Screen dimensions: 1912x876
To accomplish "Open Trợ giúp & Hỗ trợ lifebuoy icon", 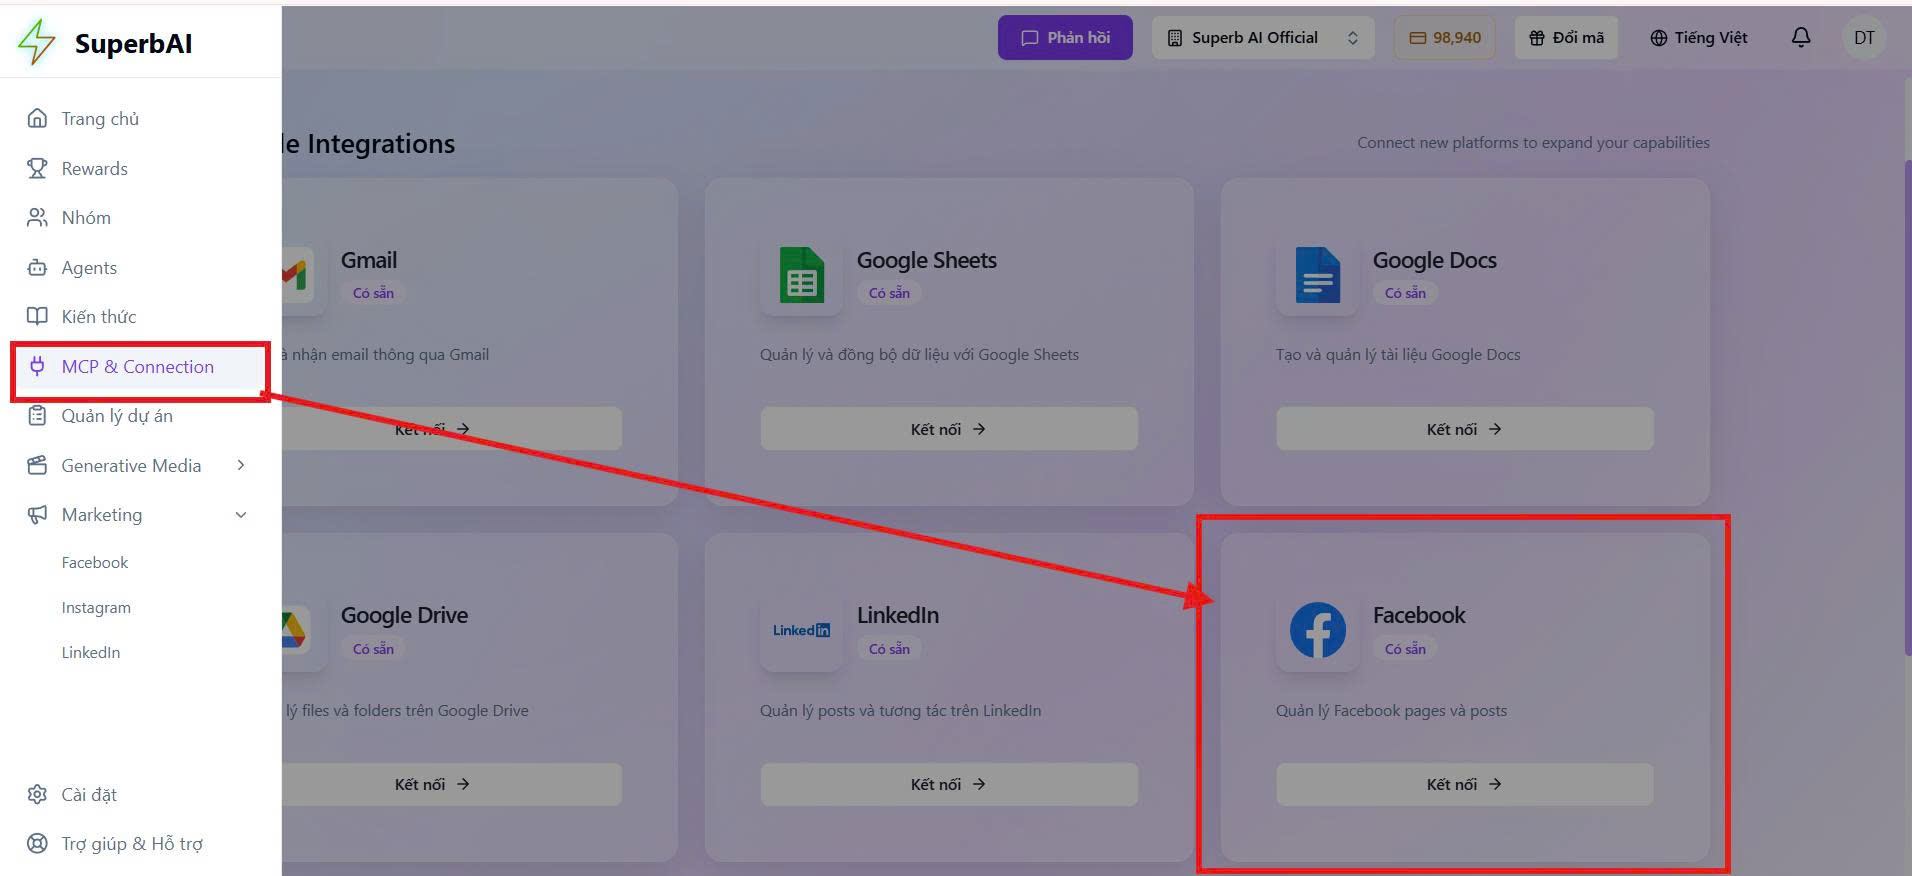I will (37, 843).
